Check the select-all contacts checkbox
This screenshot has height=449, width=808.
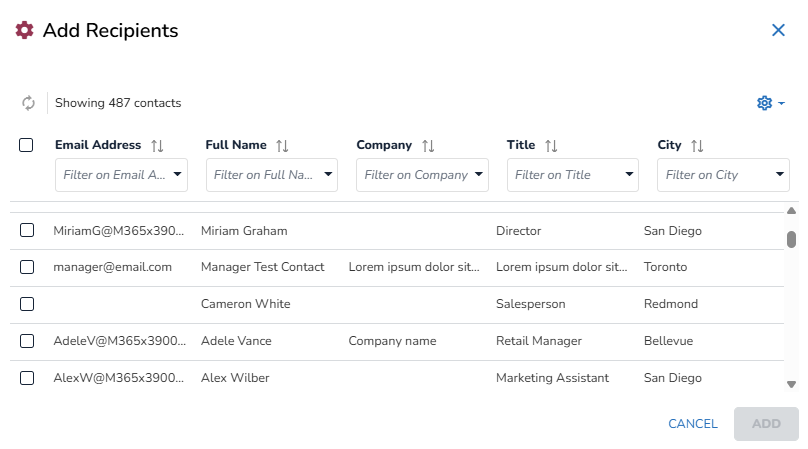click(27, 145)
